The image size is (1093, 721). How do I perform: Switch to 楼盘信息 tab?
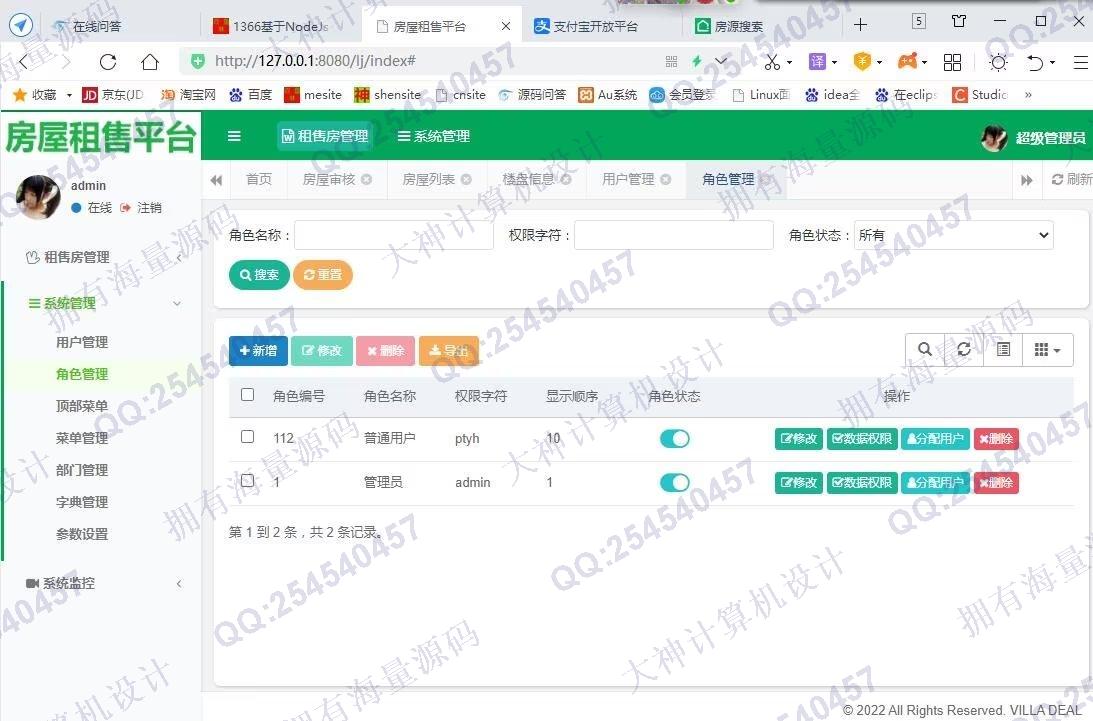click(528, 179)
